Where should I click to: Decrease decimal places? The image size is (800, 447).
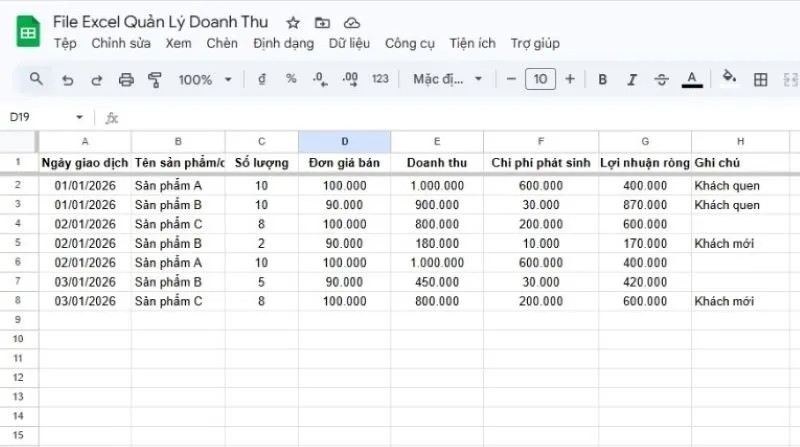point(320,79)
